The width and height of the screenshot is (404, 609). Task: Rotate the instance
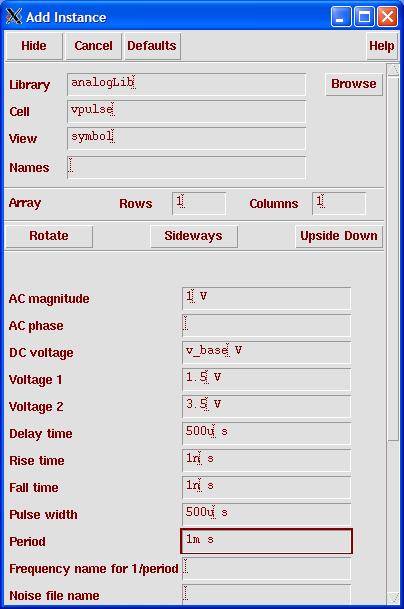[x=49, y=236]
